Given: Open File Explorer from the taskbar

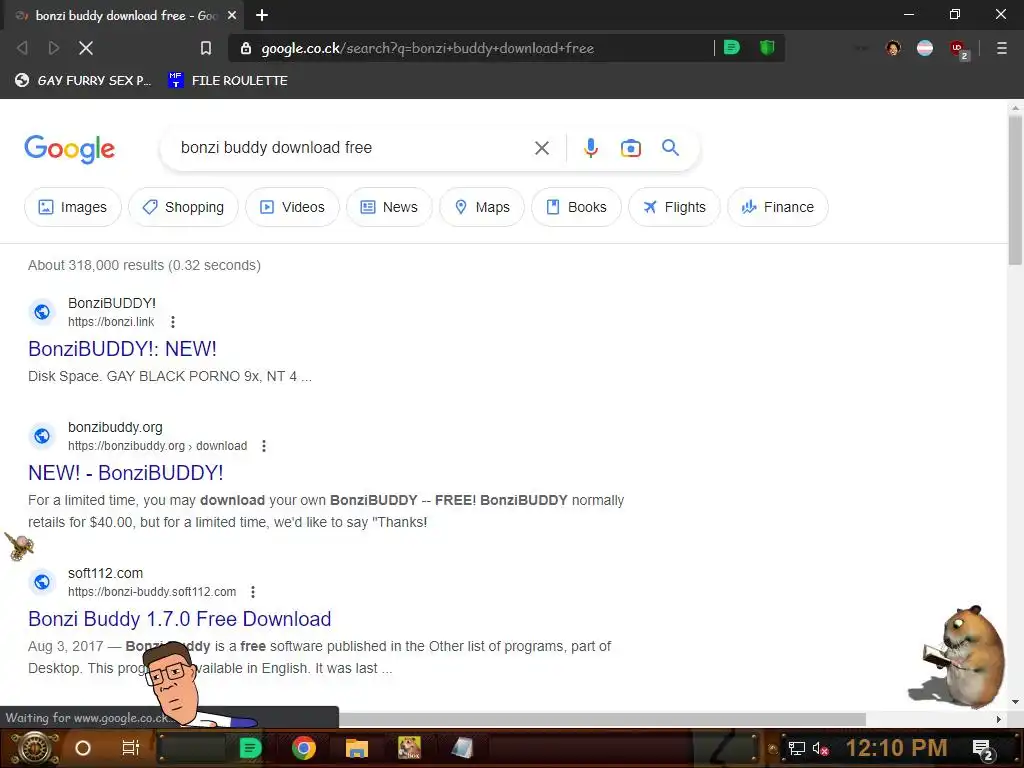Looking at the screenshot, I should click(357, 748).
